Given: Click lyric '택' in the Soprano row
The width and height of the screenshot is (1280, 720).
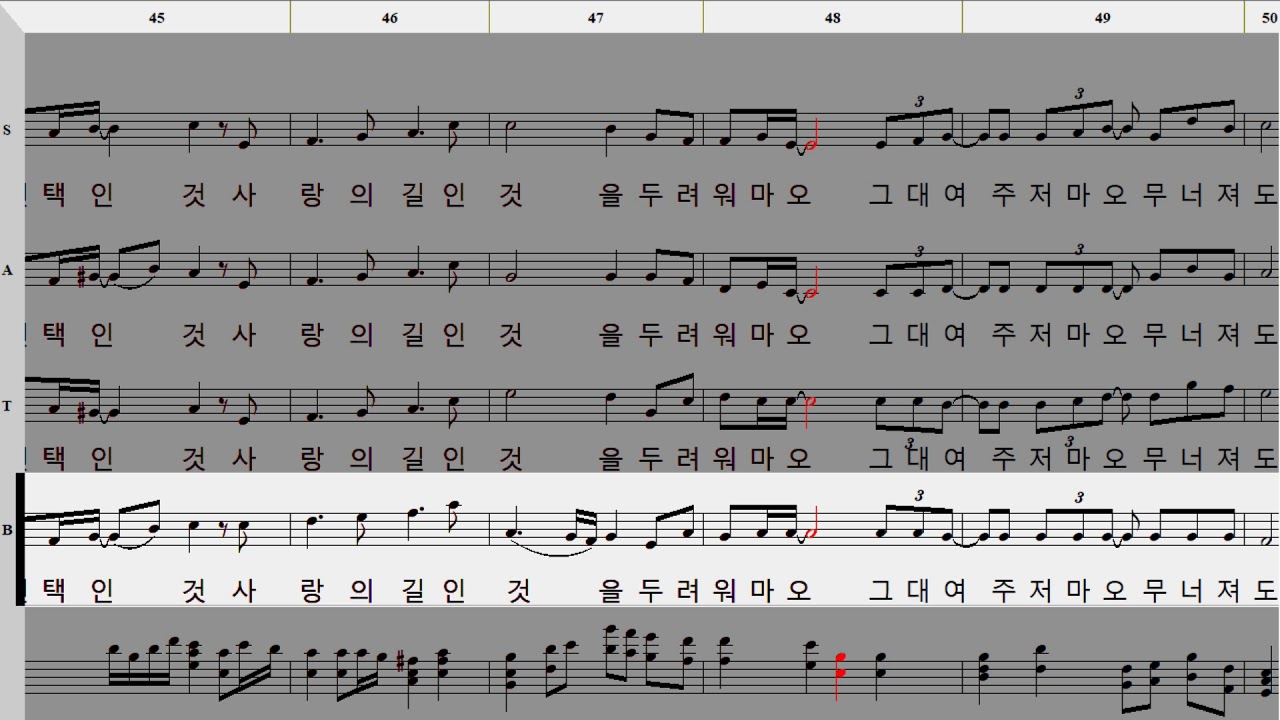Looking at the screenshot, I should click(56, 194).
